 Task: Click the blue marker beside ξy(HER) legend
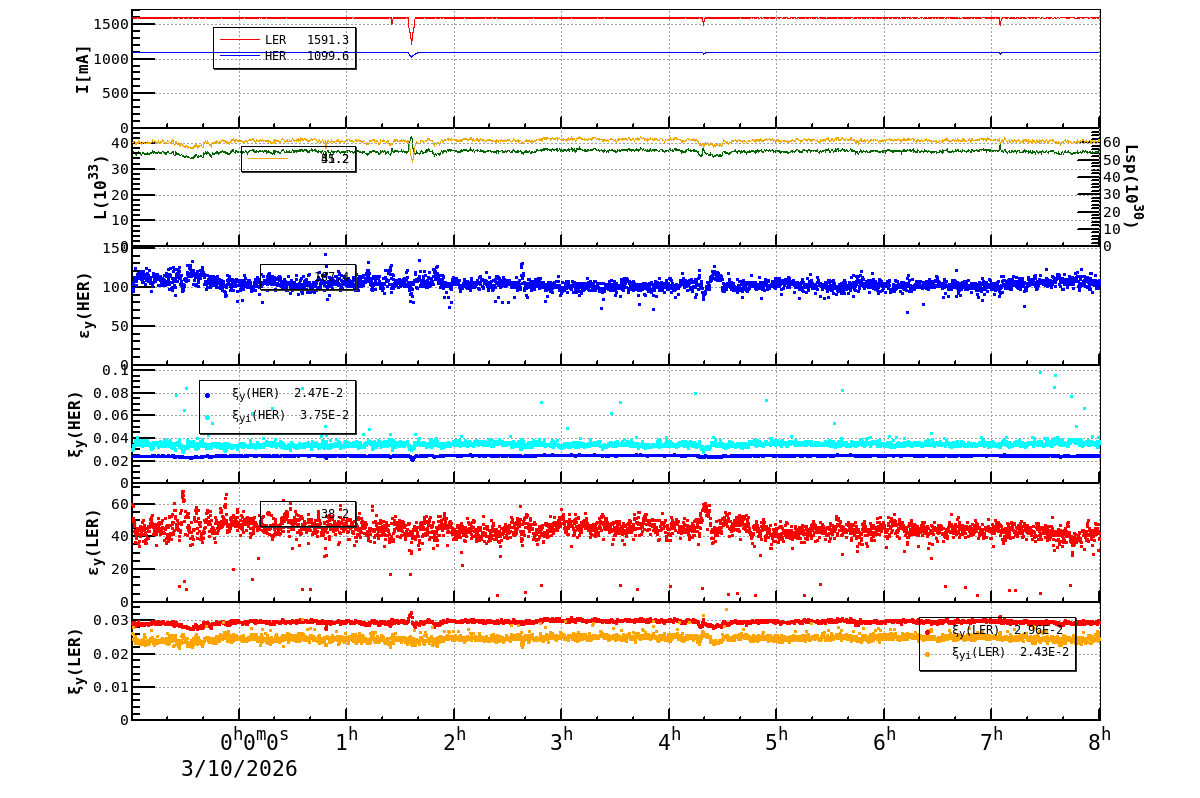(x=207, y=395)
